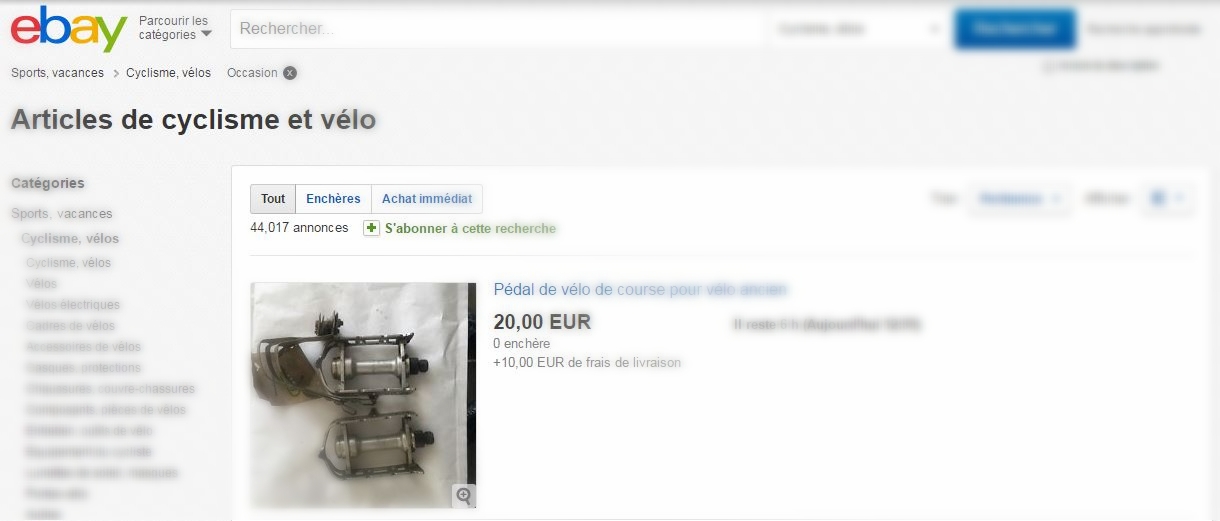Image resolution: width=1220 pixels, height=521 pixels.
Task: Select the Tout listings tab
Action: pyautogui.click(x=273, y=199)
